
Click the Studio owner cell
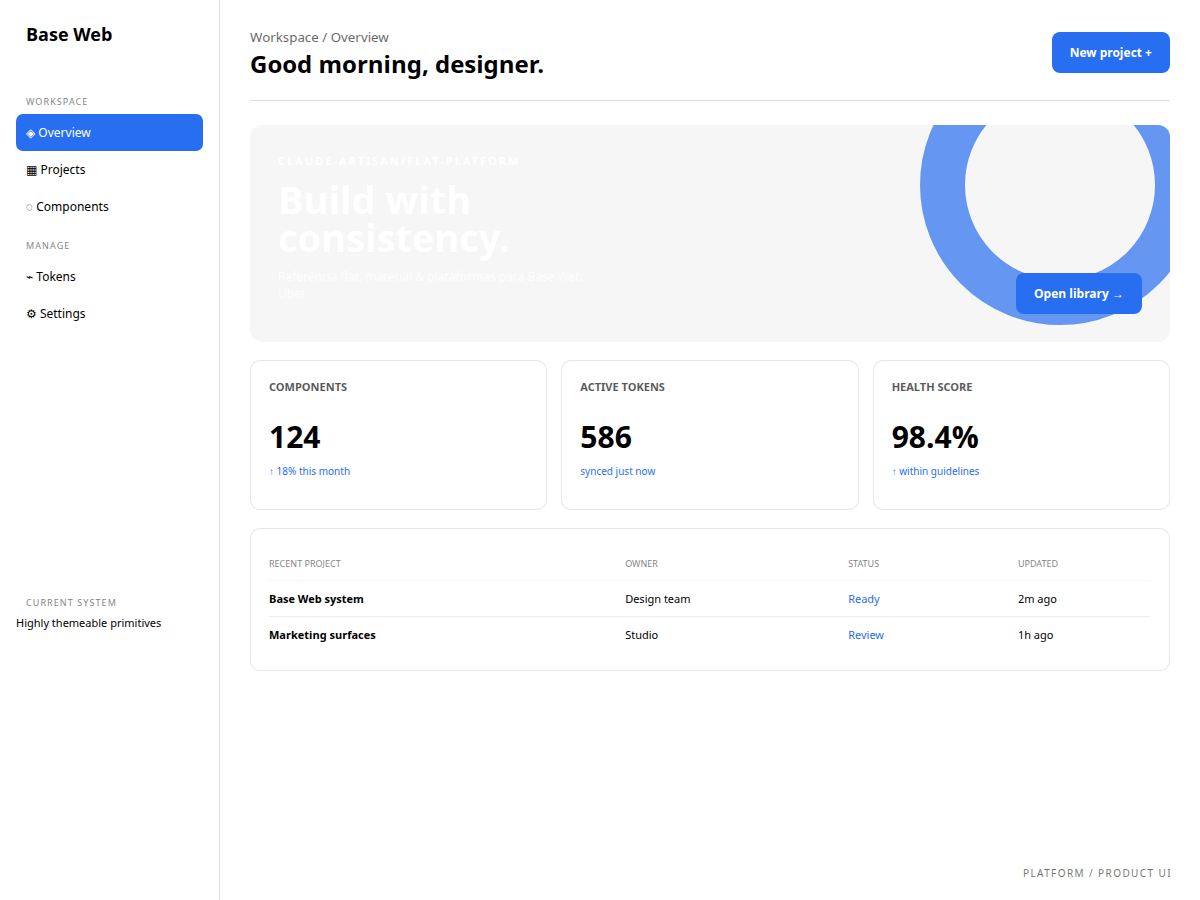[x=642, y=635]
